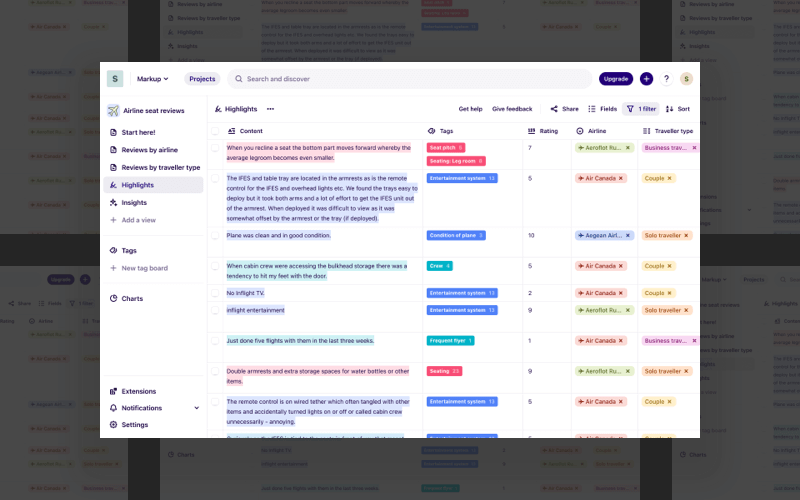Viewport: 800px width, 500px height.
Task: Expand the Notifications chevron in sidebar
Action: [x=196, y=408]
